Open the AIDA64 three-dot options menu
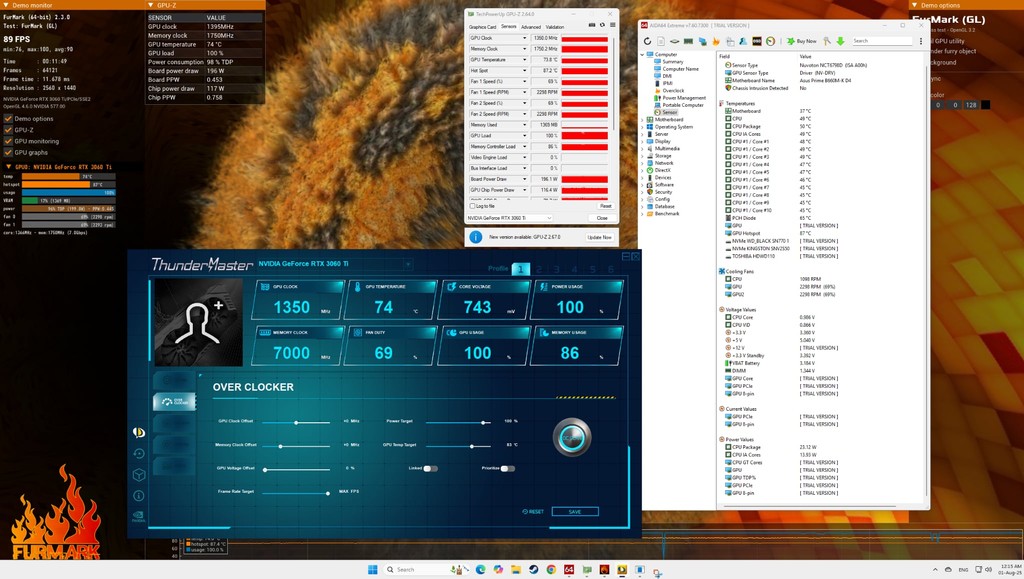Viewport: 1024px width, 579px height. tap(921, 41)
